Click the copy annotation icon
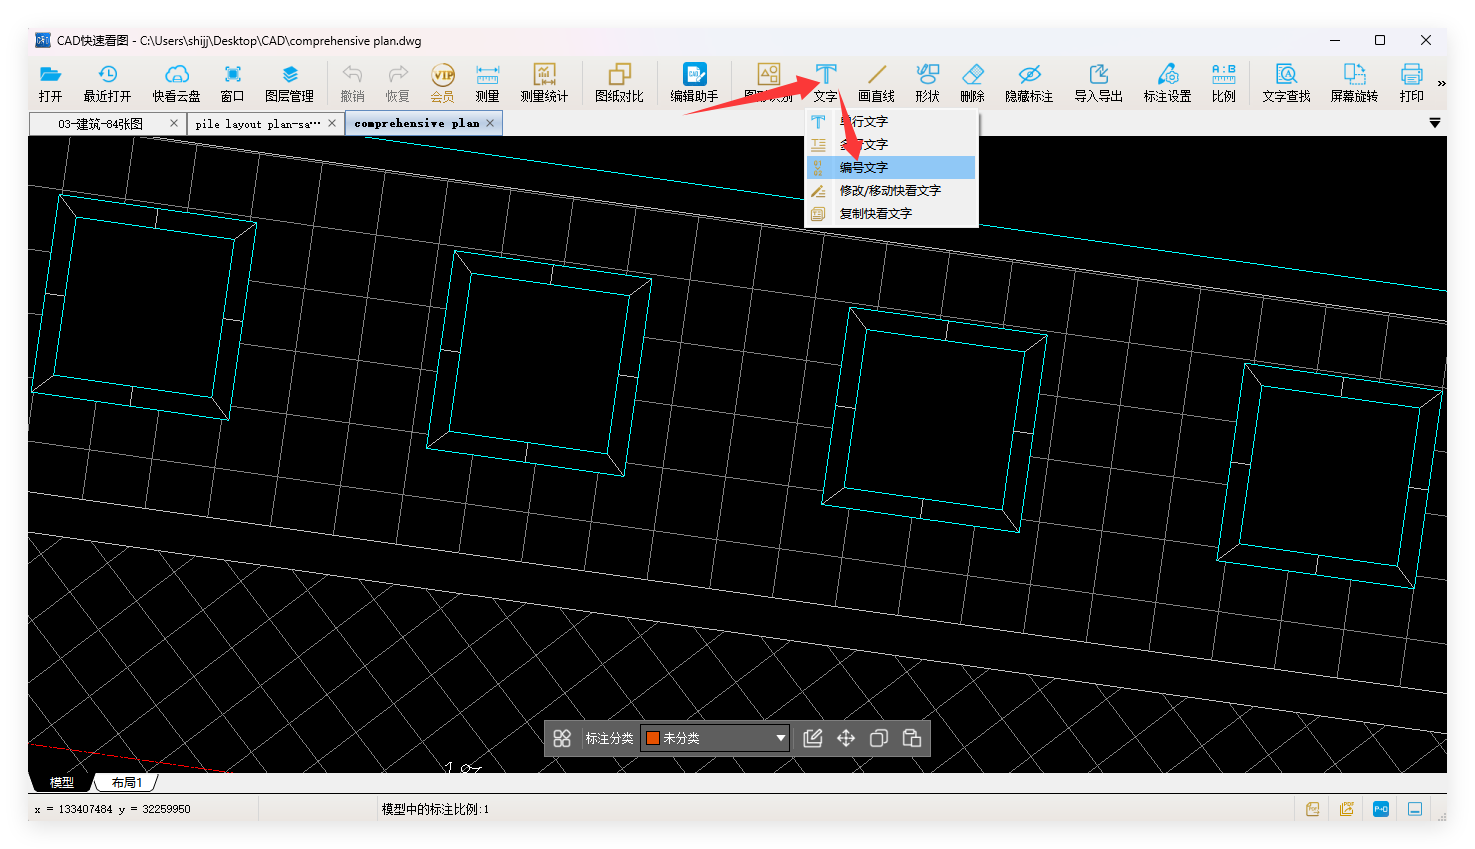This screenshot has height=849, width=1475. point(879,738)
